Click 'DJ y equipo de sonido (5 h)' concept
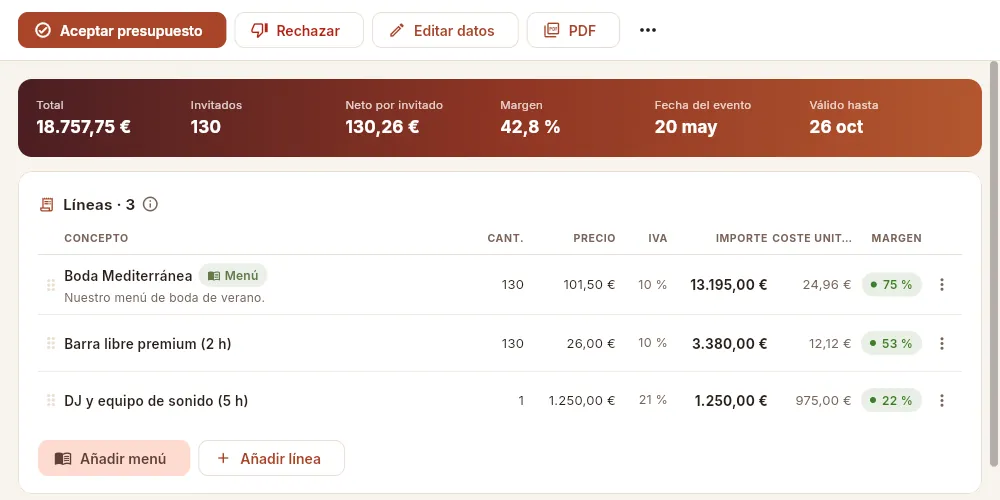 coord(156,401)
